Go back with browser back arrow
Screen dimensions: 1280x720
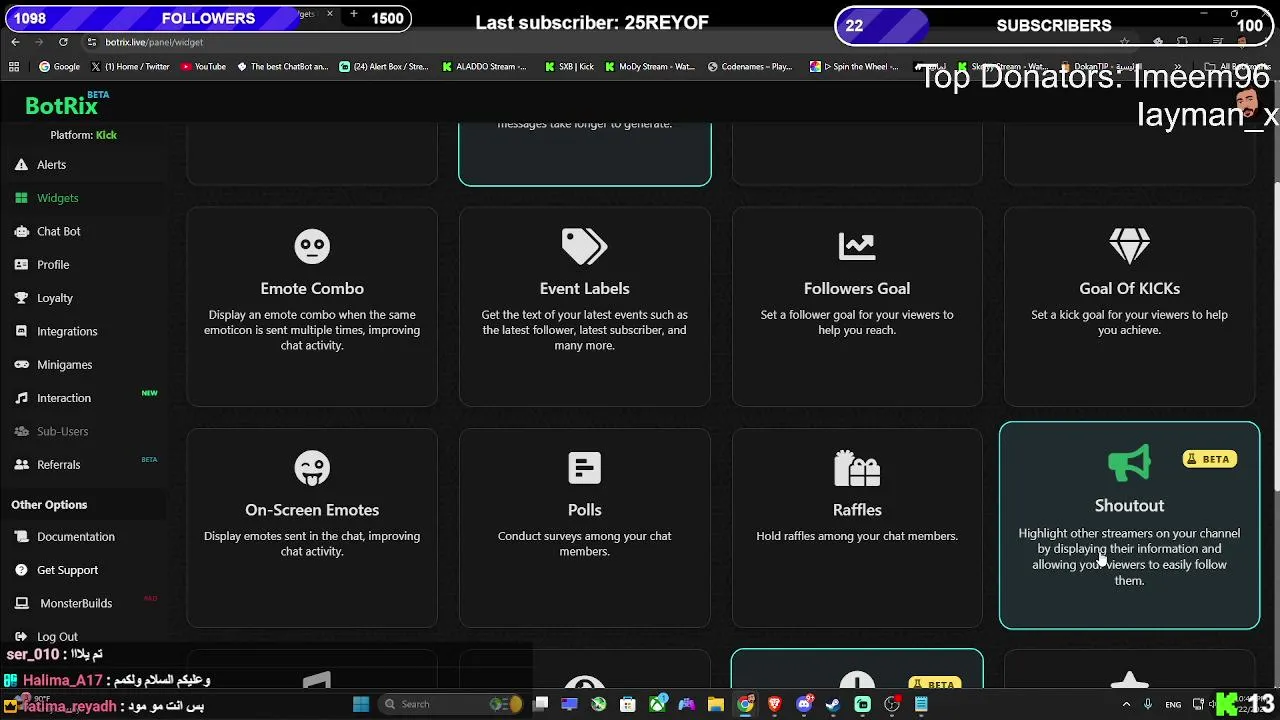(15, 42)
